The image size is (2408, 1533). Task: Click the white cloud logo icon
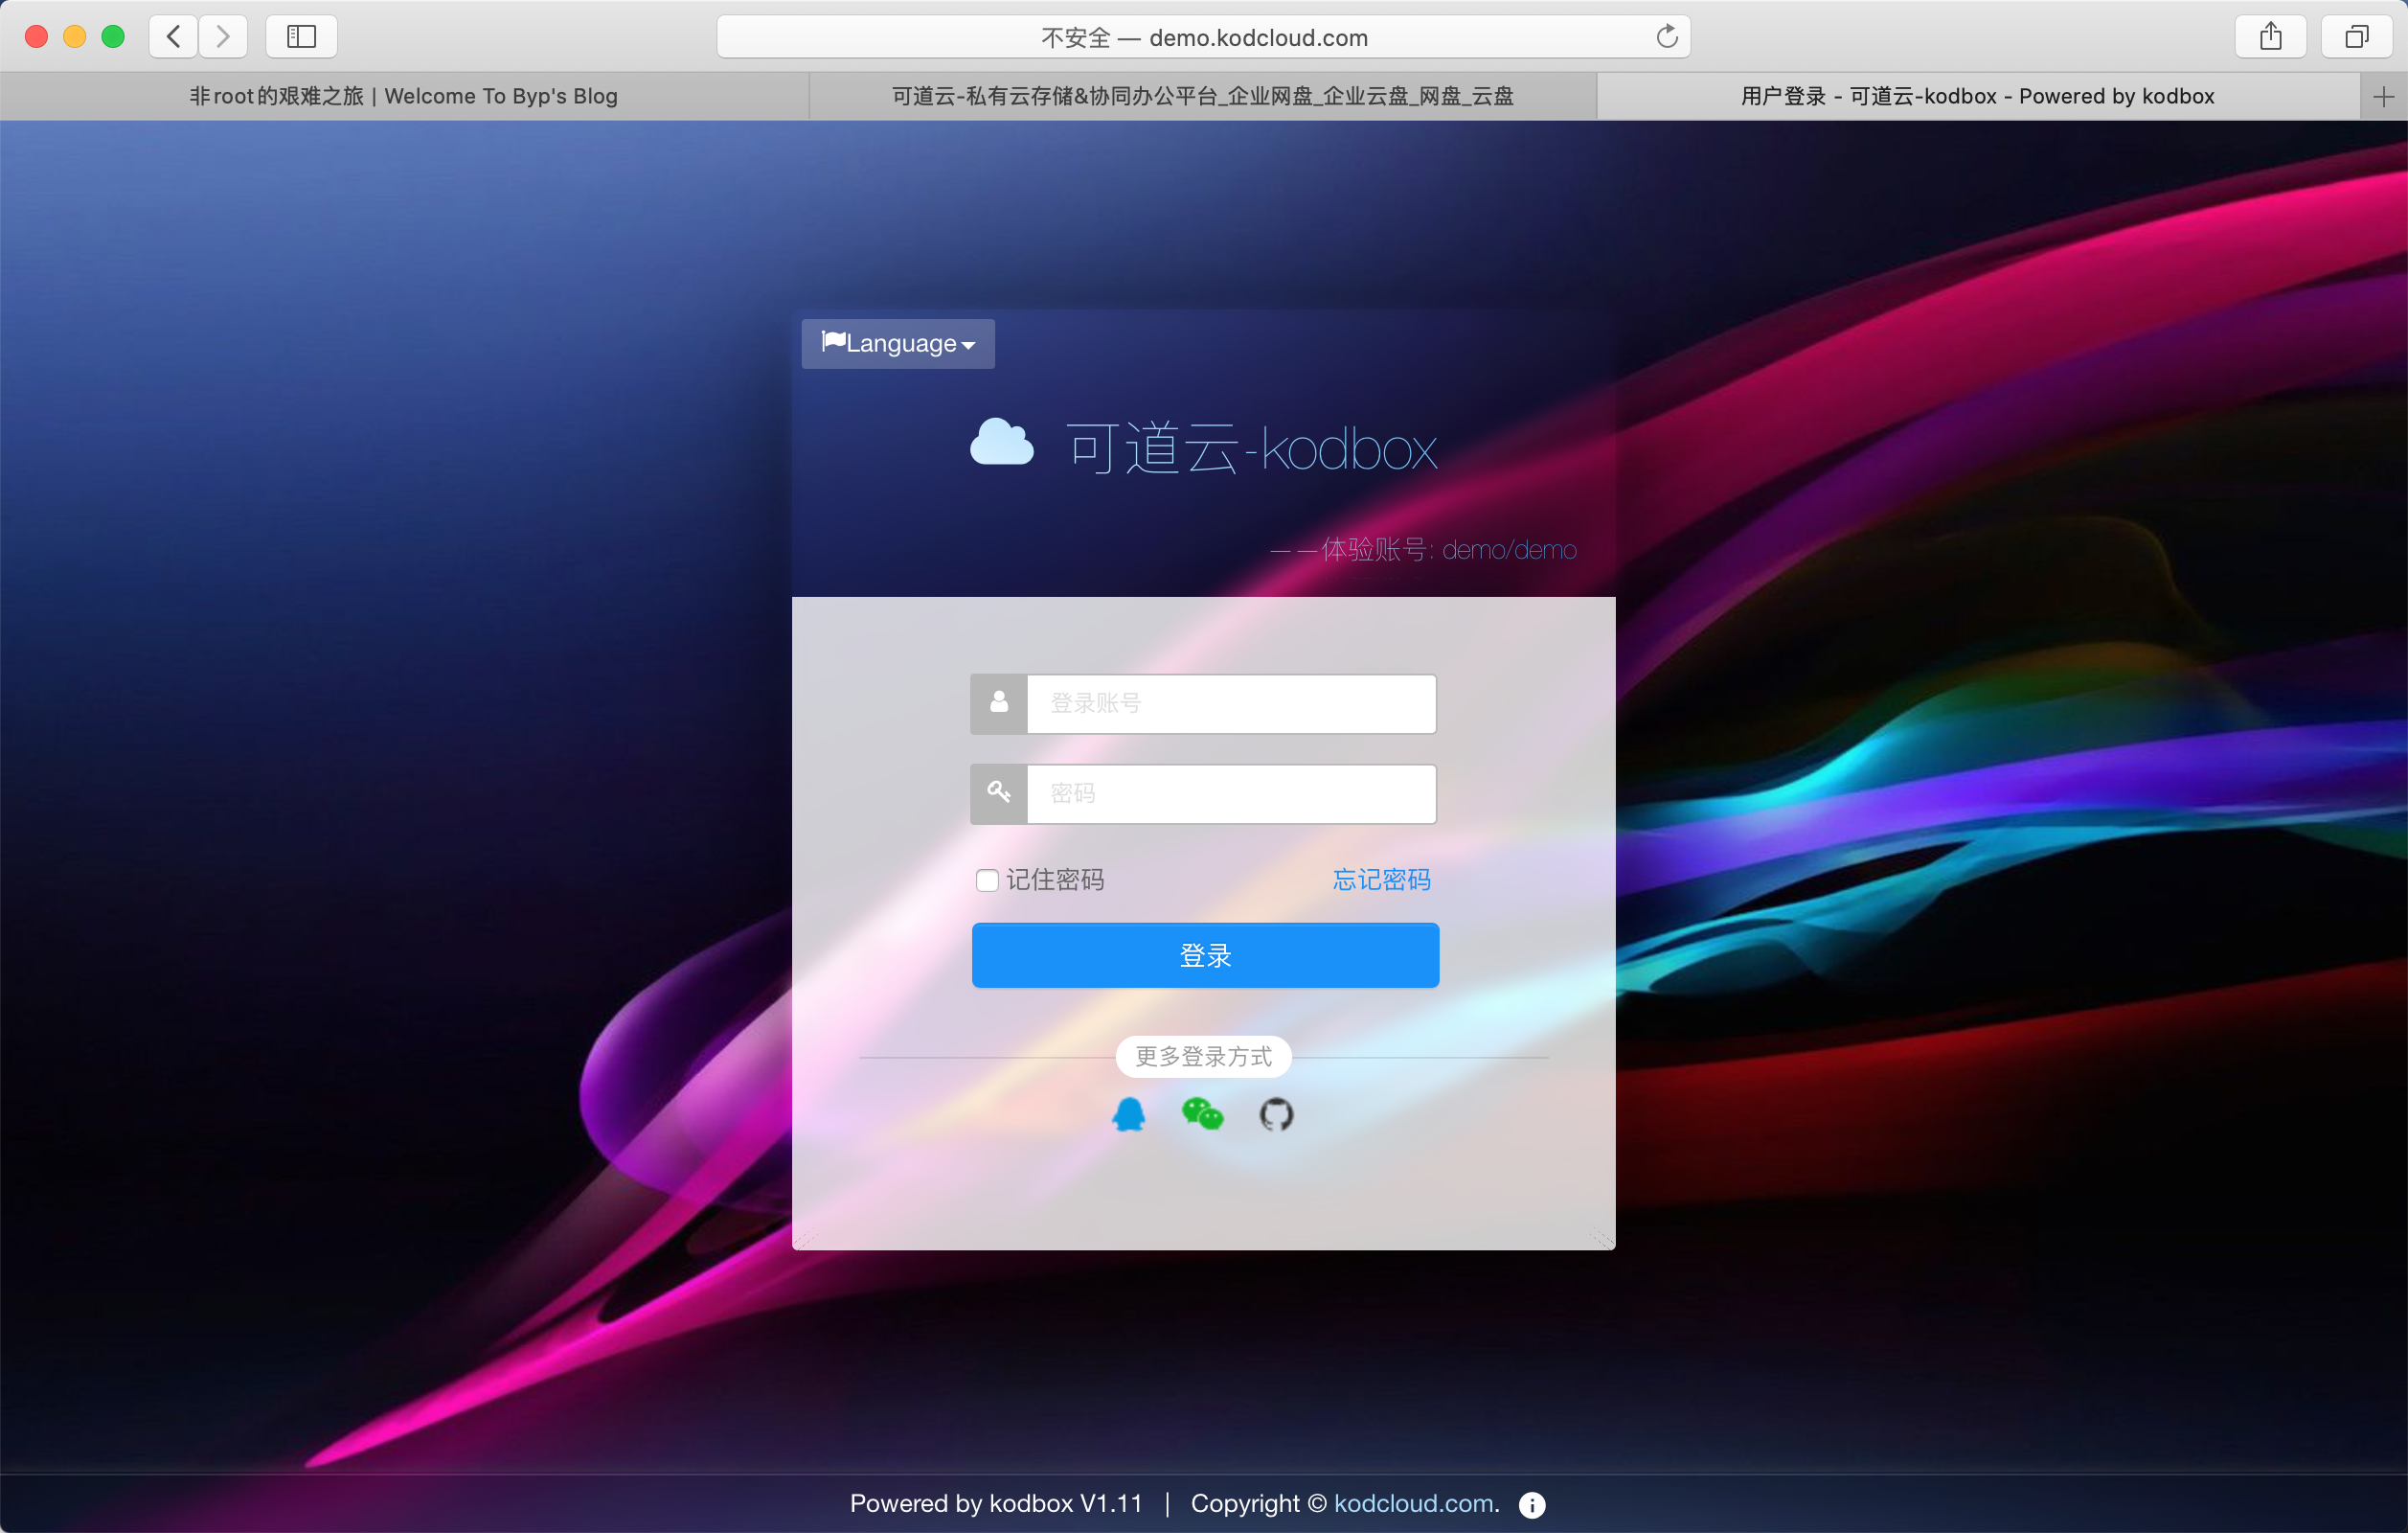1001,443
